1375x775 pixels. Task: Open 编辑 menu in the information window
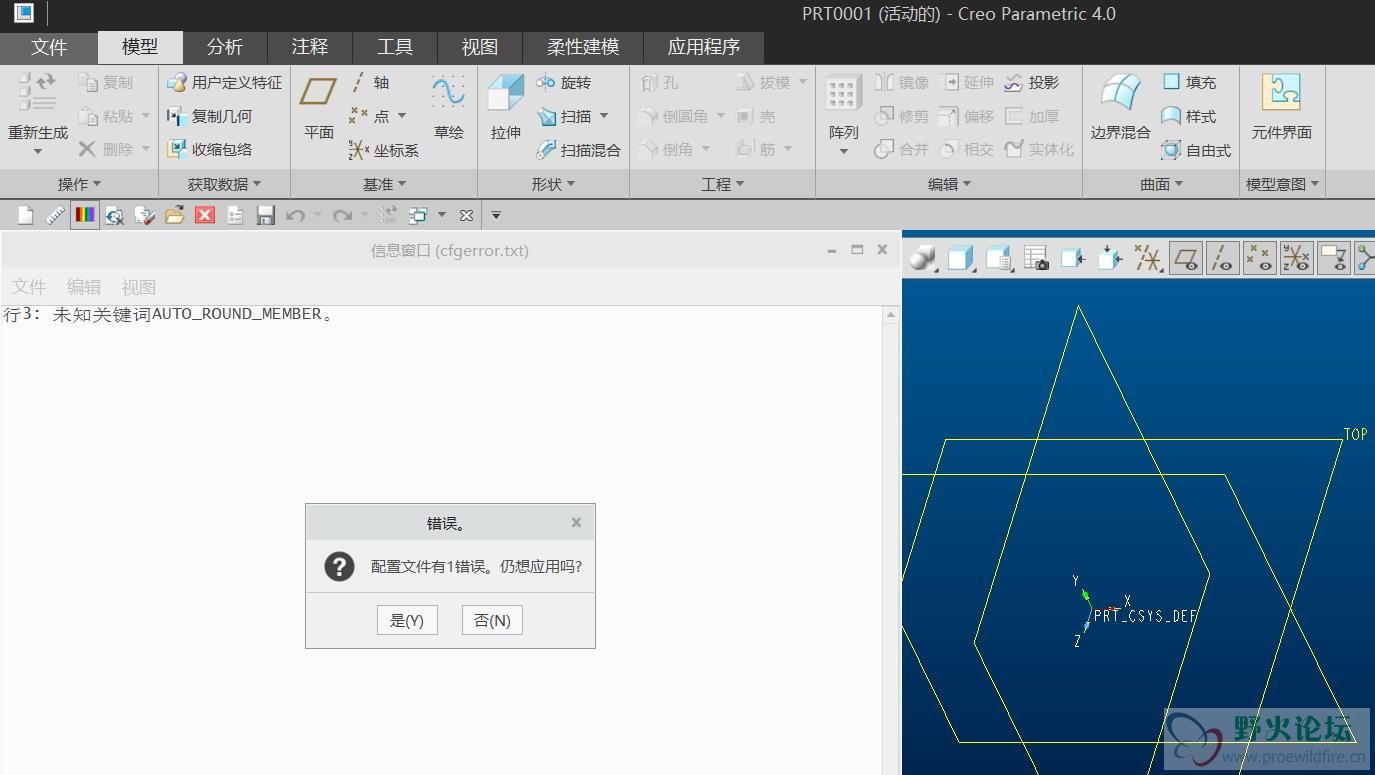[84, 287]
